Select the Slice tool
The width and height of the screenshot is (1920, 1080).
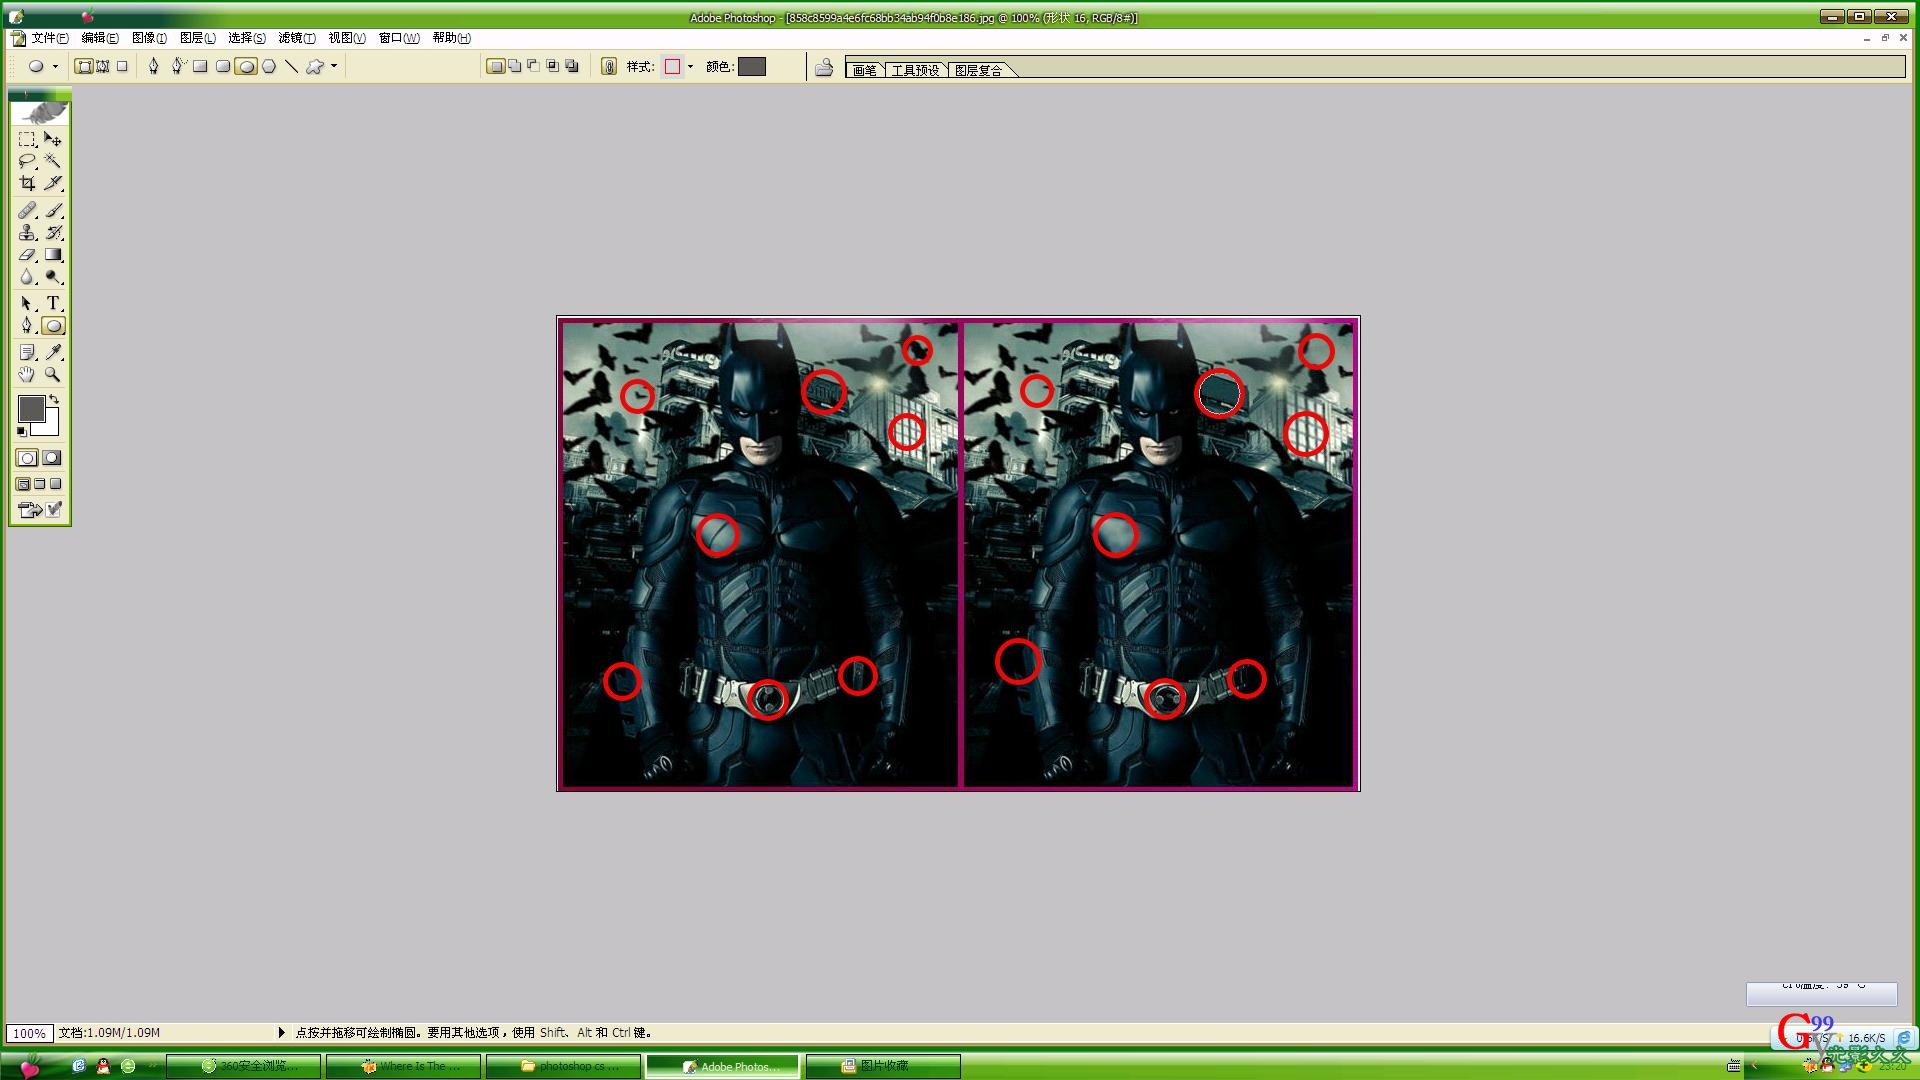point(53,183)
